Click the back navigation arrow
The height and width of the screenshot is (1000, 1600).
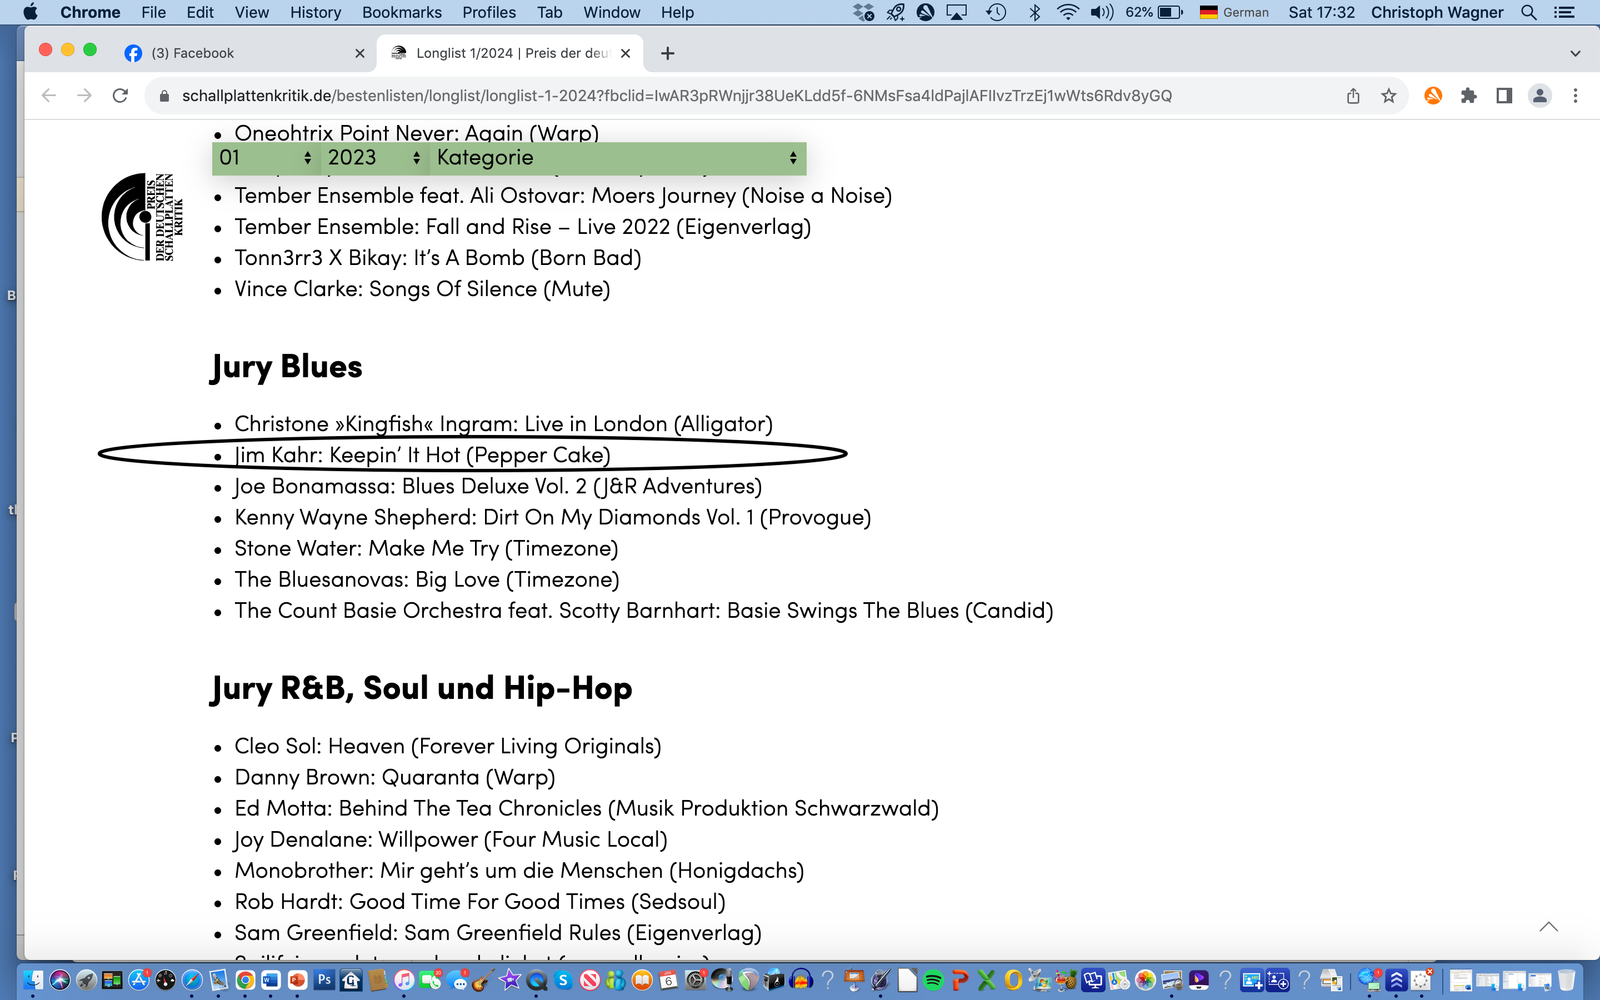point(49,96)
